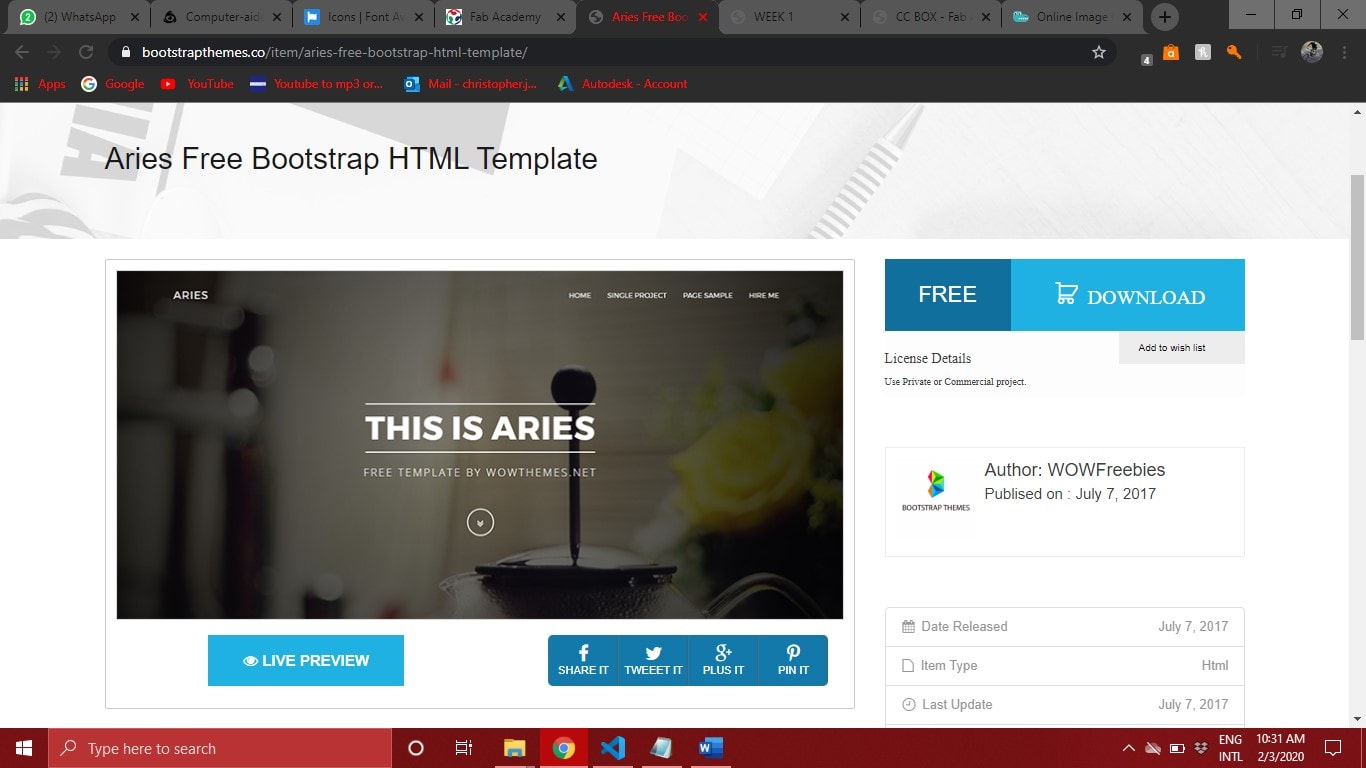Open the Autodesk - Account bookmark
The image size is (1366, 768).
click(623, 84)
